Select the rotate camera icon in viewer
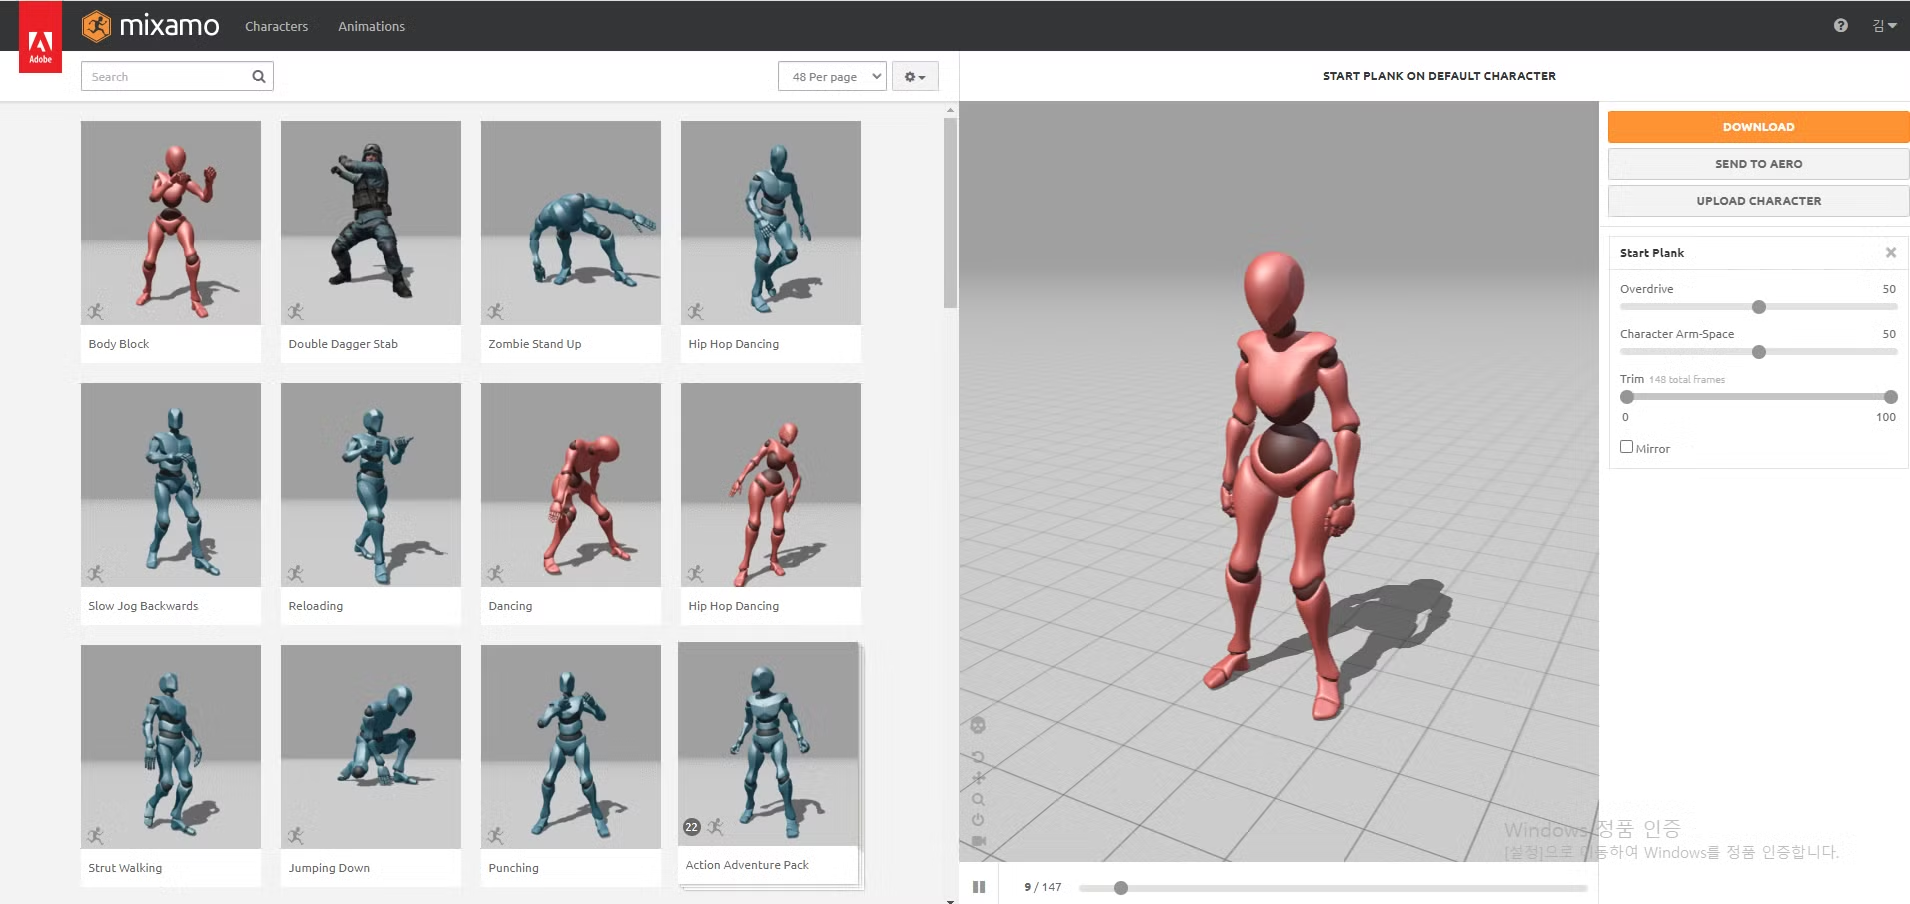 pos(978,757)
